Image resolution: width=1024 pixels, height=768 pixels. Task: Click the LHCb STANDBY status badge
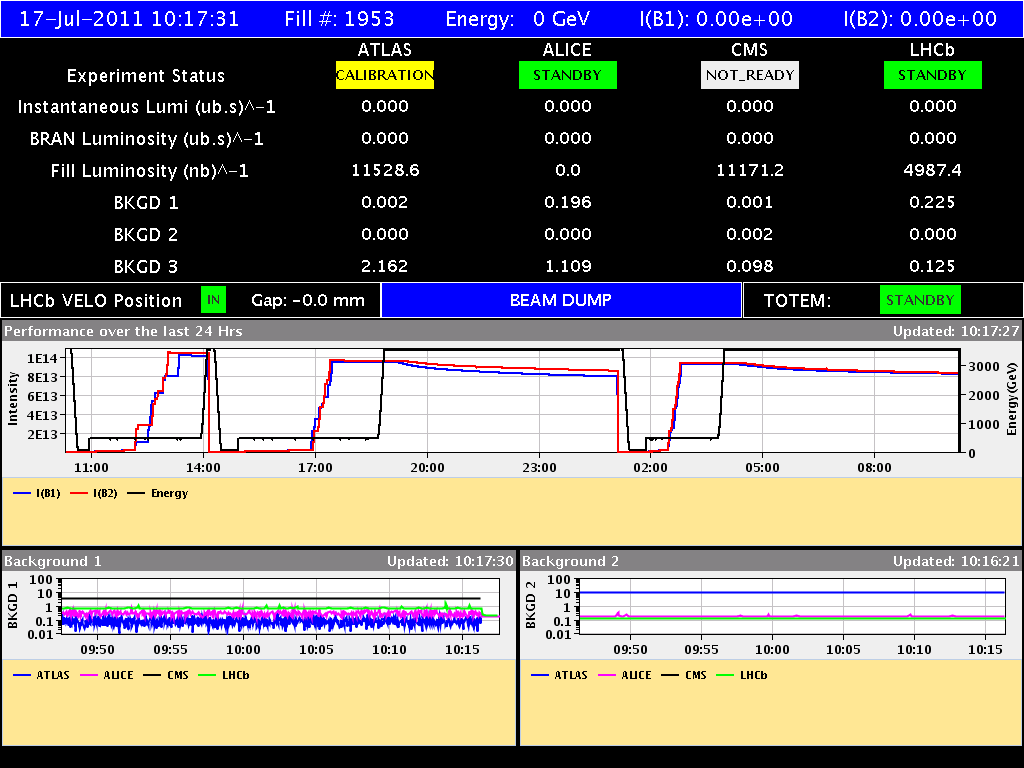click(932, 75)
